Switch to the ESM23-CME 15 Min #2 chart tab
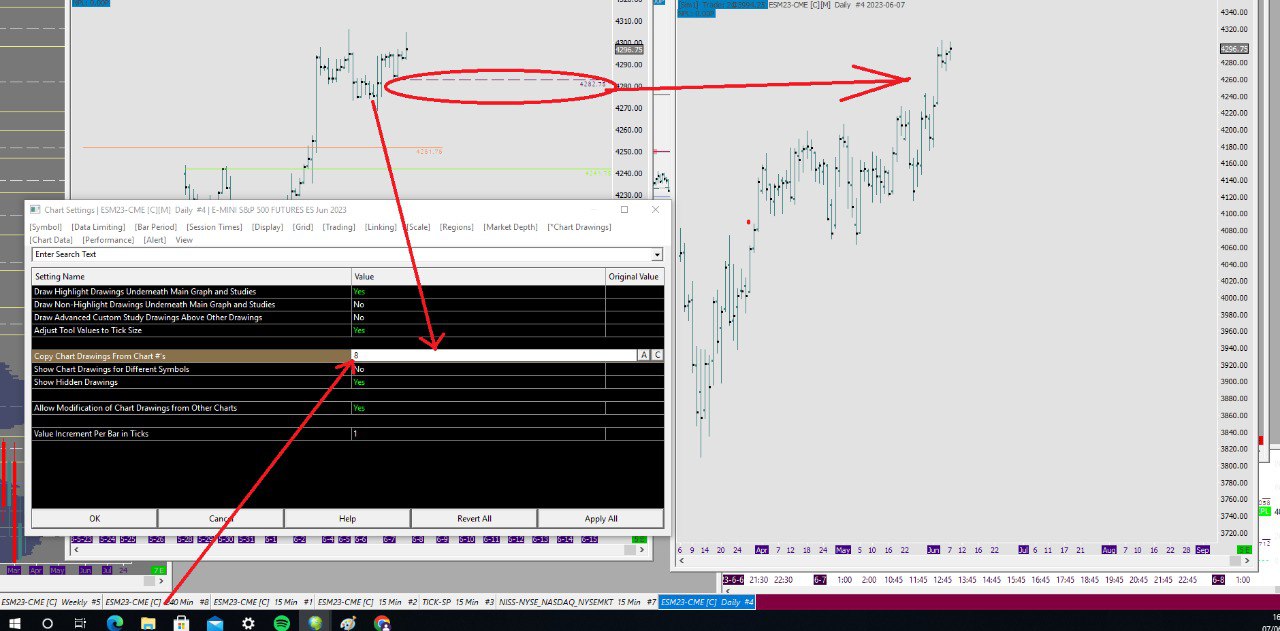Image resolution: width=1280 pixels, height=631 pixels. tap(368, 602)
